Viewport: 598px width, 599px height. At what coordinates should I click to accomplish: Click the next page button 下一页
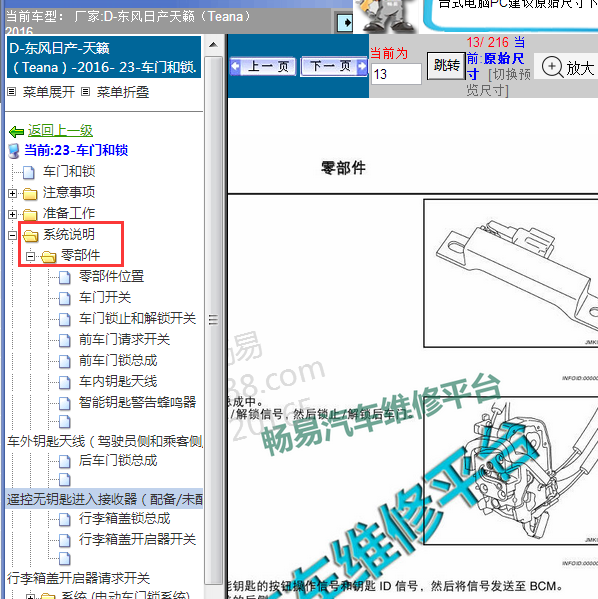tap(334, 66)
